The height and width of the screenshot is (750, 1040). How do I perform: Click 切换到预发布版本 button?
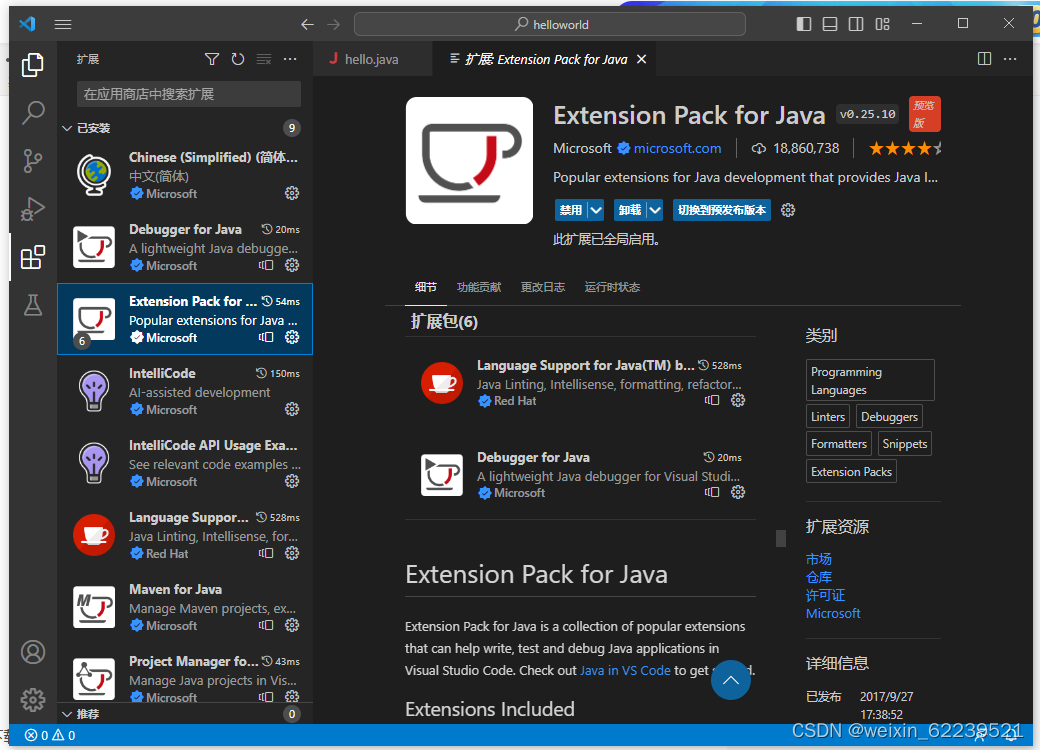(722, 210)
